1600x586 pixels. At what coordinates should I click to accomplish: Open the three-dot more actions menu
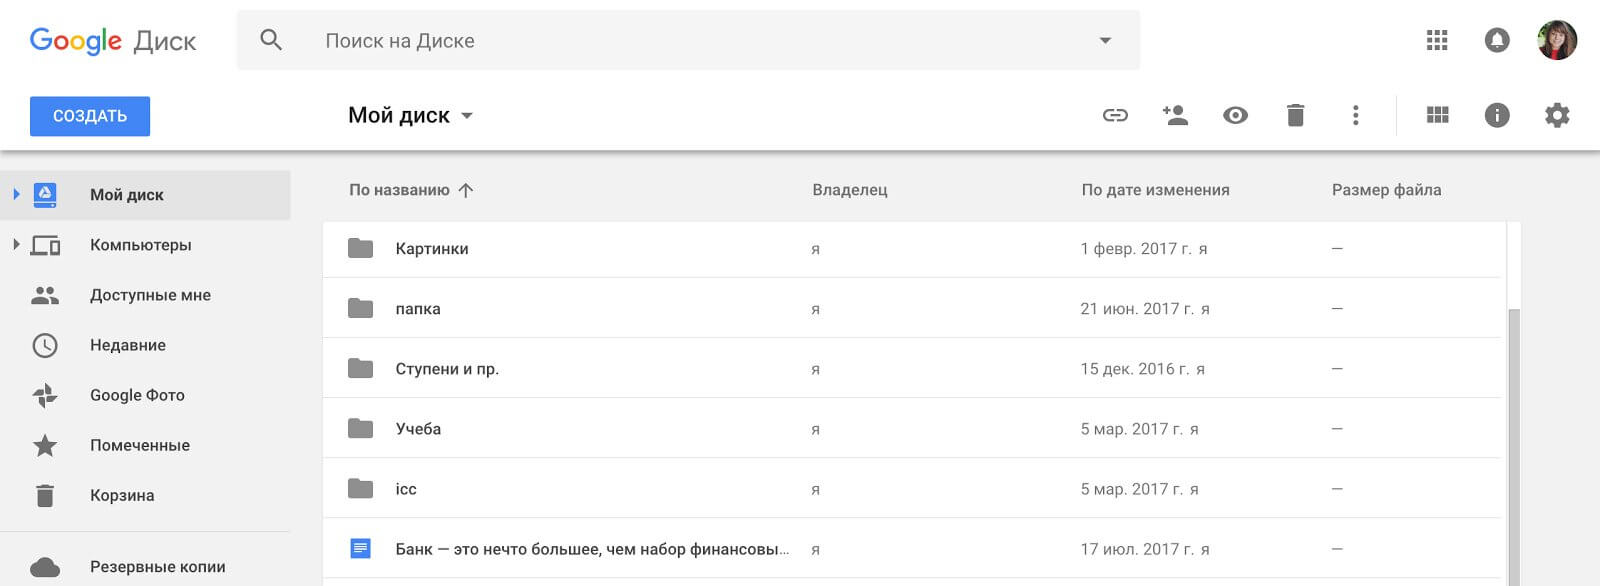coord(1355,116)
